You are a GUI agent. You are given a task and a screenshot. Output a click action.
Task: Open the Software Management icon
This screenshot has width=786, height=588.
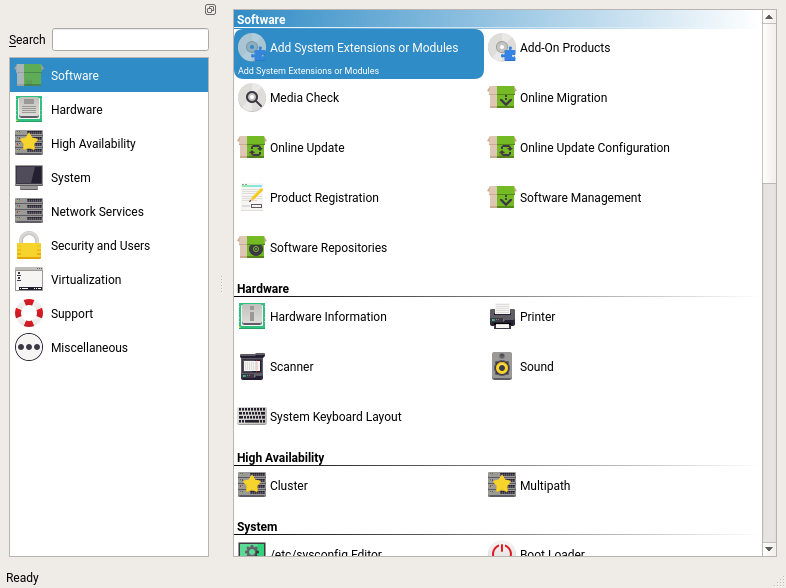click(x=501, y=198)
